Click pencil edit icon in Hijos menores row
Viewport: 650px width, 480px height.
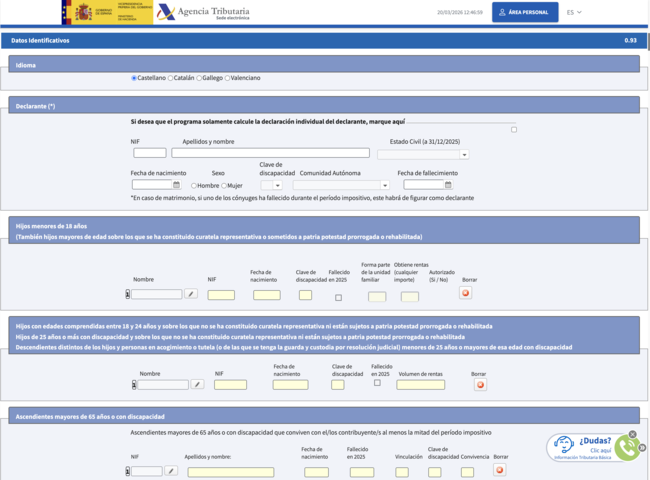191,294
